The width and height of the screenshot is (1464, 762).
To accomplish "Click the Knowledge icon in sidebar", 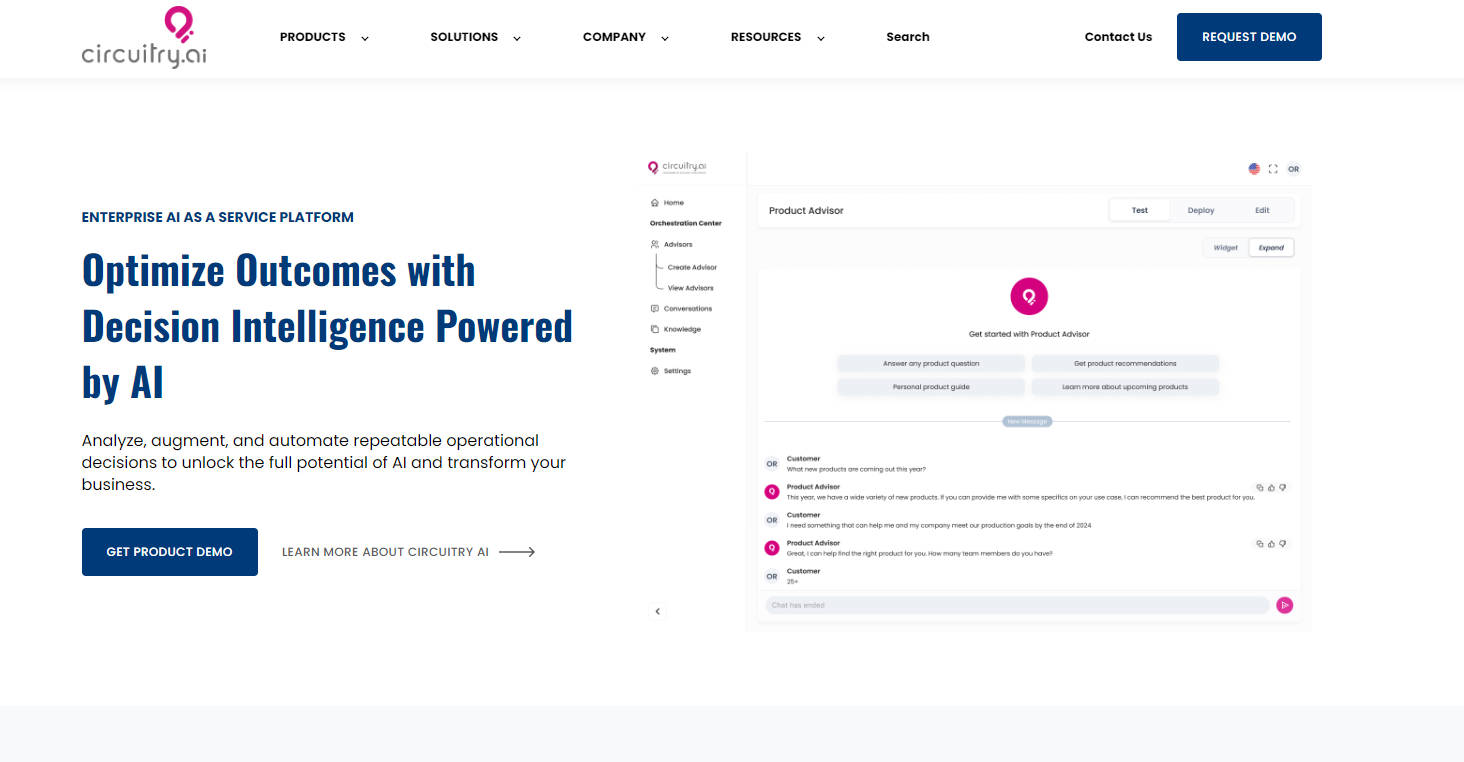I will pyautogui.click(x=655, y=329).
